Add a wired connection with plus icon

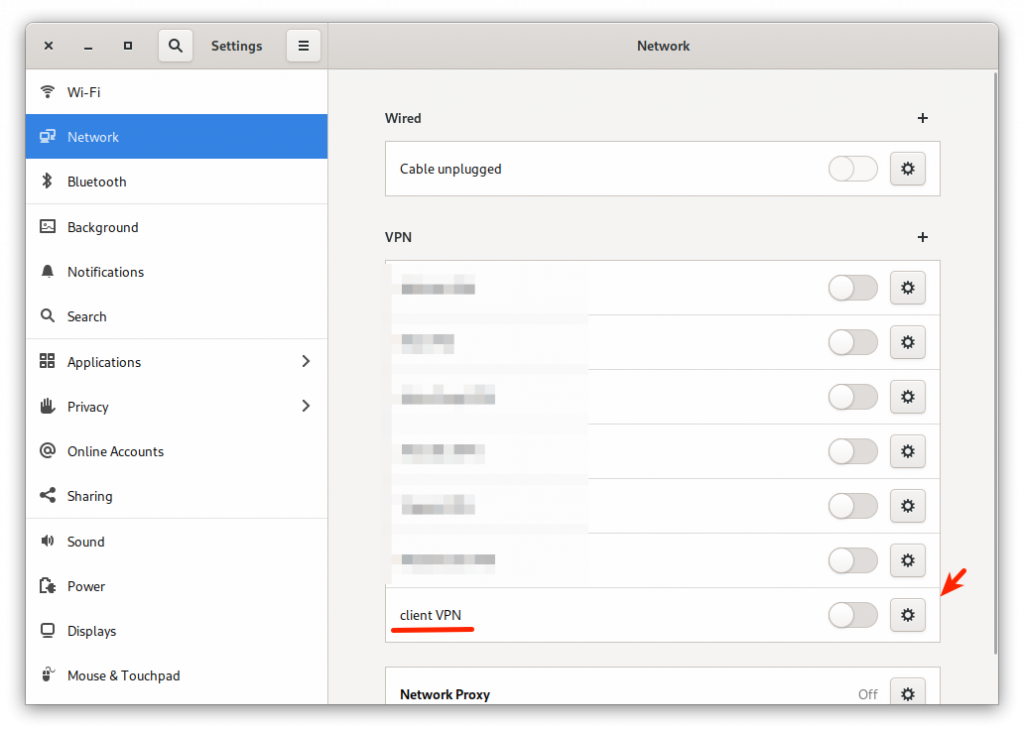(x=922, y=118)
